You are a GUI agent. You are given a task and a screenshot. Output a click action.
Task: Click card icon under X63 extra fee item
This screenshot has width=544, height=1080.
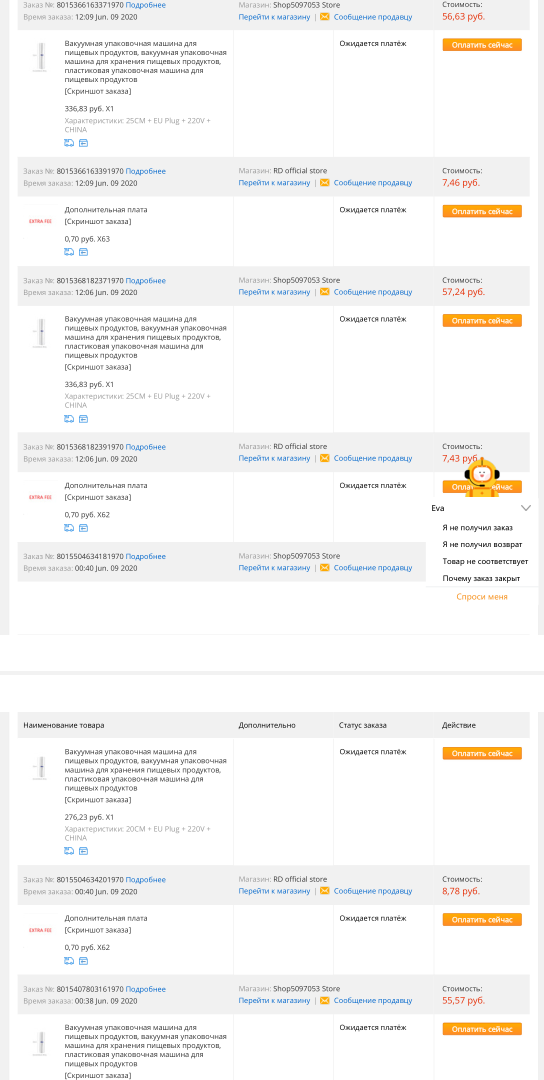pos(83,253)
